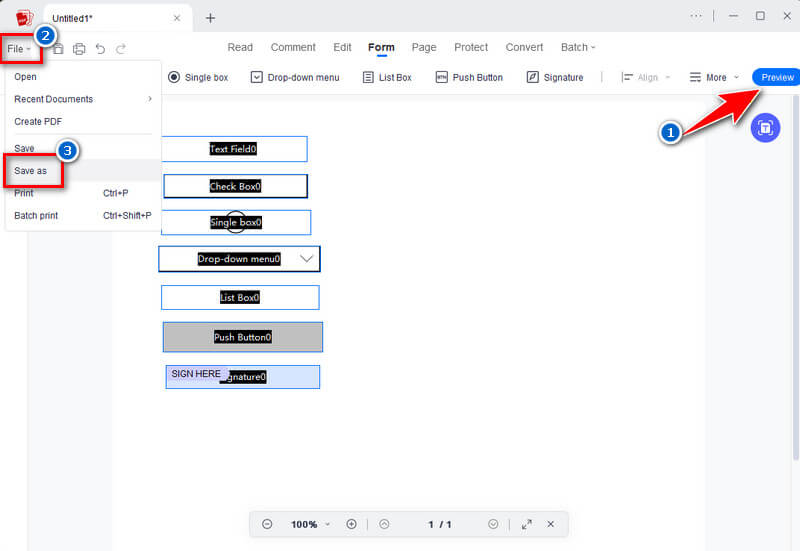800x551 pixels.
Task: Click the red PDF app logo
Action: tap(24, 18)
